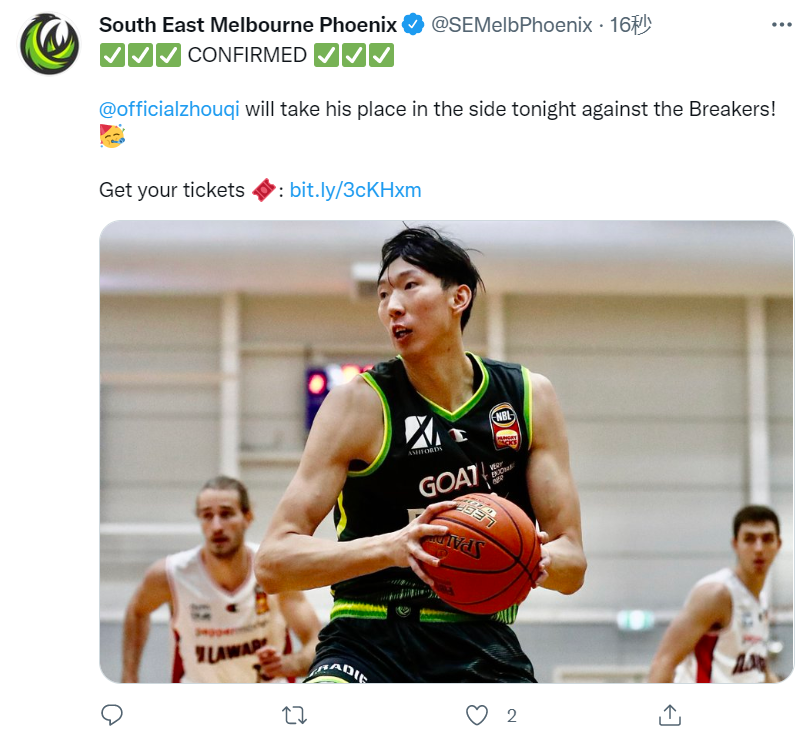Click the 'Get your tickets' tweet text
This screenshot has width=812, height=741.
[x=171, y=190]
